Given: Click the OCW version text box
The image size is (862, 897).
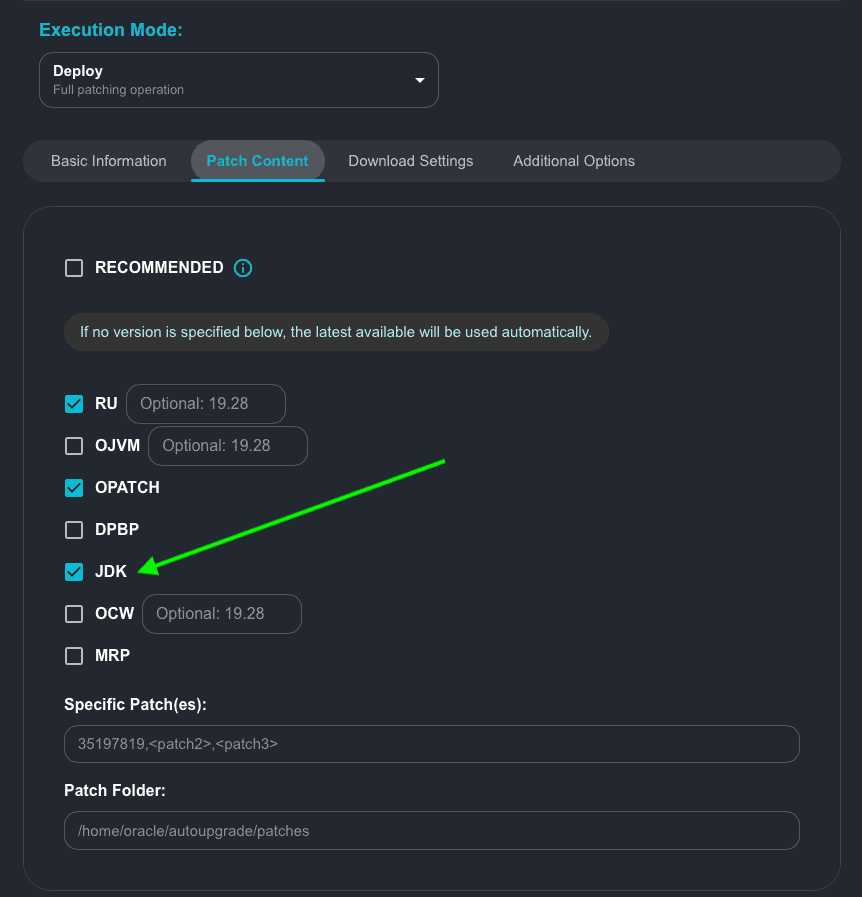Looking at the screenshot, I should click(x=222, y=614).
